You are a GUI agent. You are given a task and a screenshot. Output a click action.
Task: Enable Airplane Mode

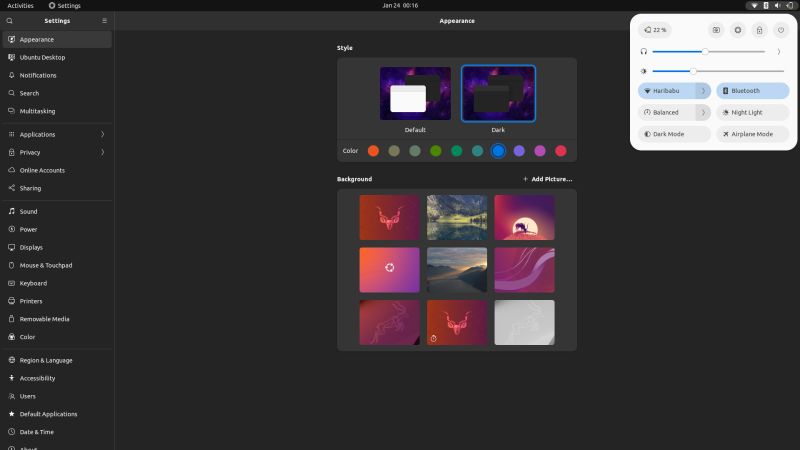point(753,134)
